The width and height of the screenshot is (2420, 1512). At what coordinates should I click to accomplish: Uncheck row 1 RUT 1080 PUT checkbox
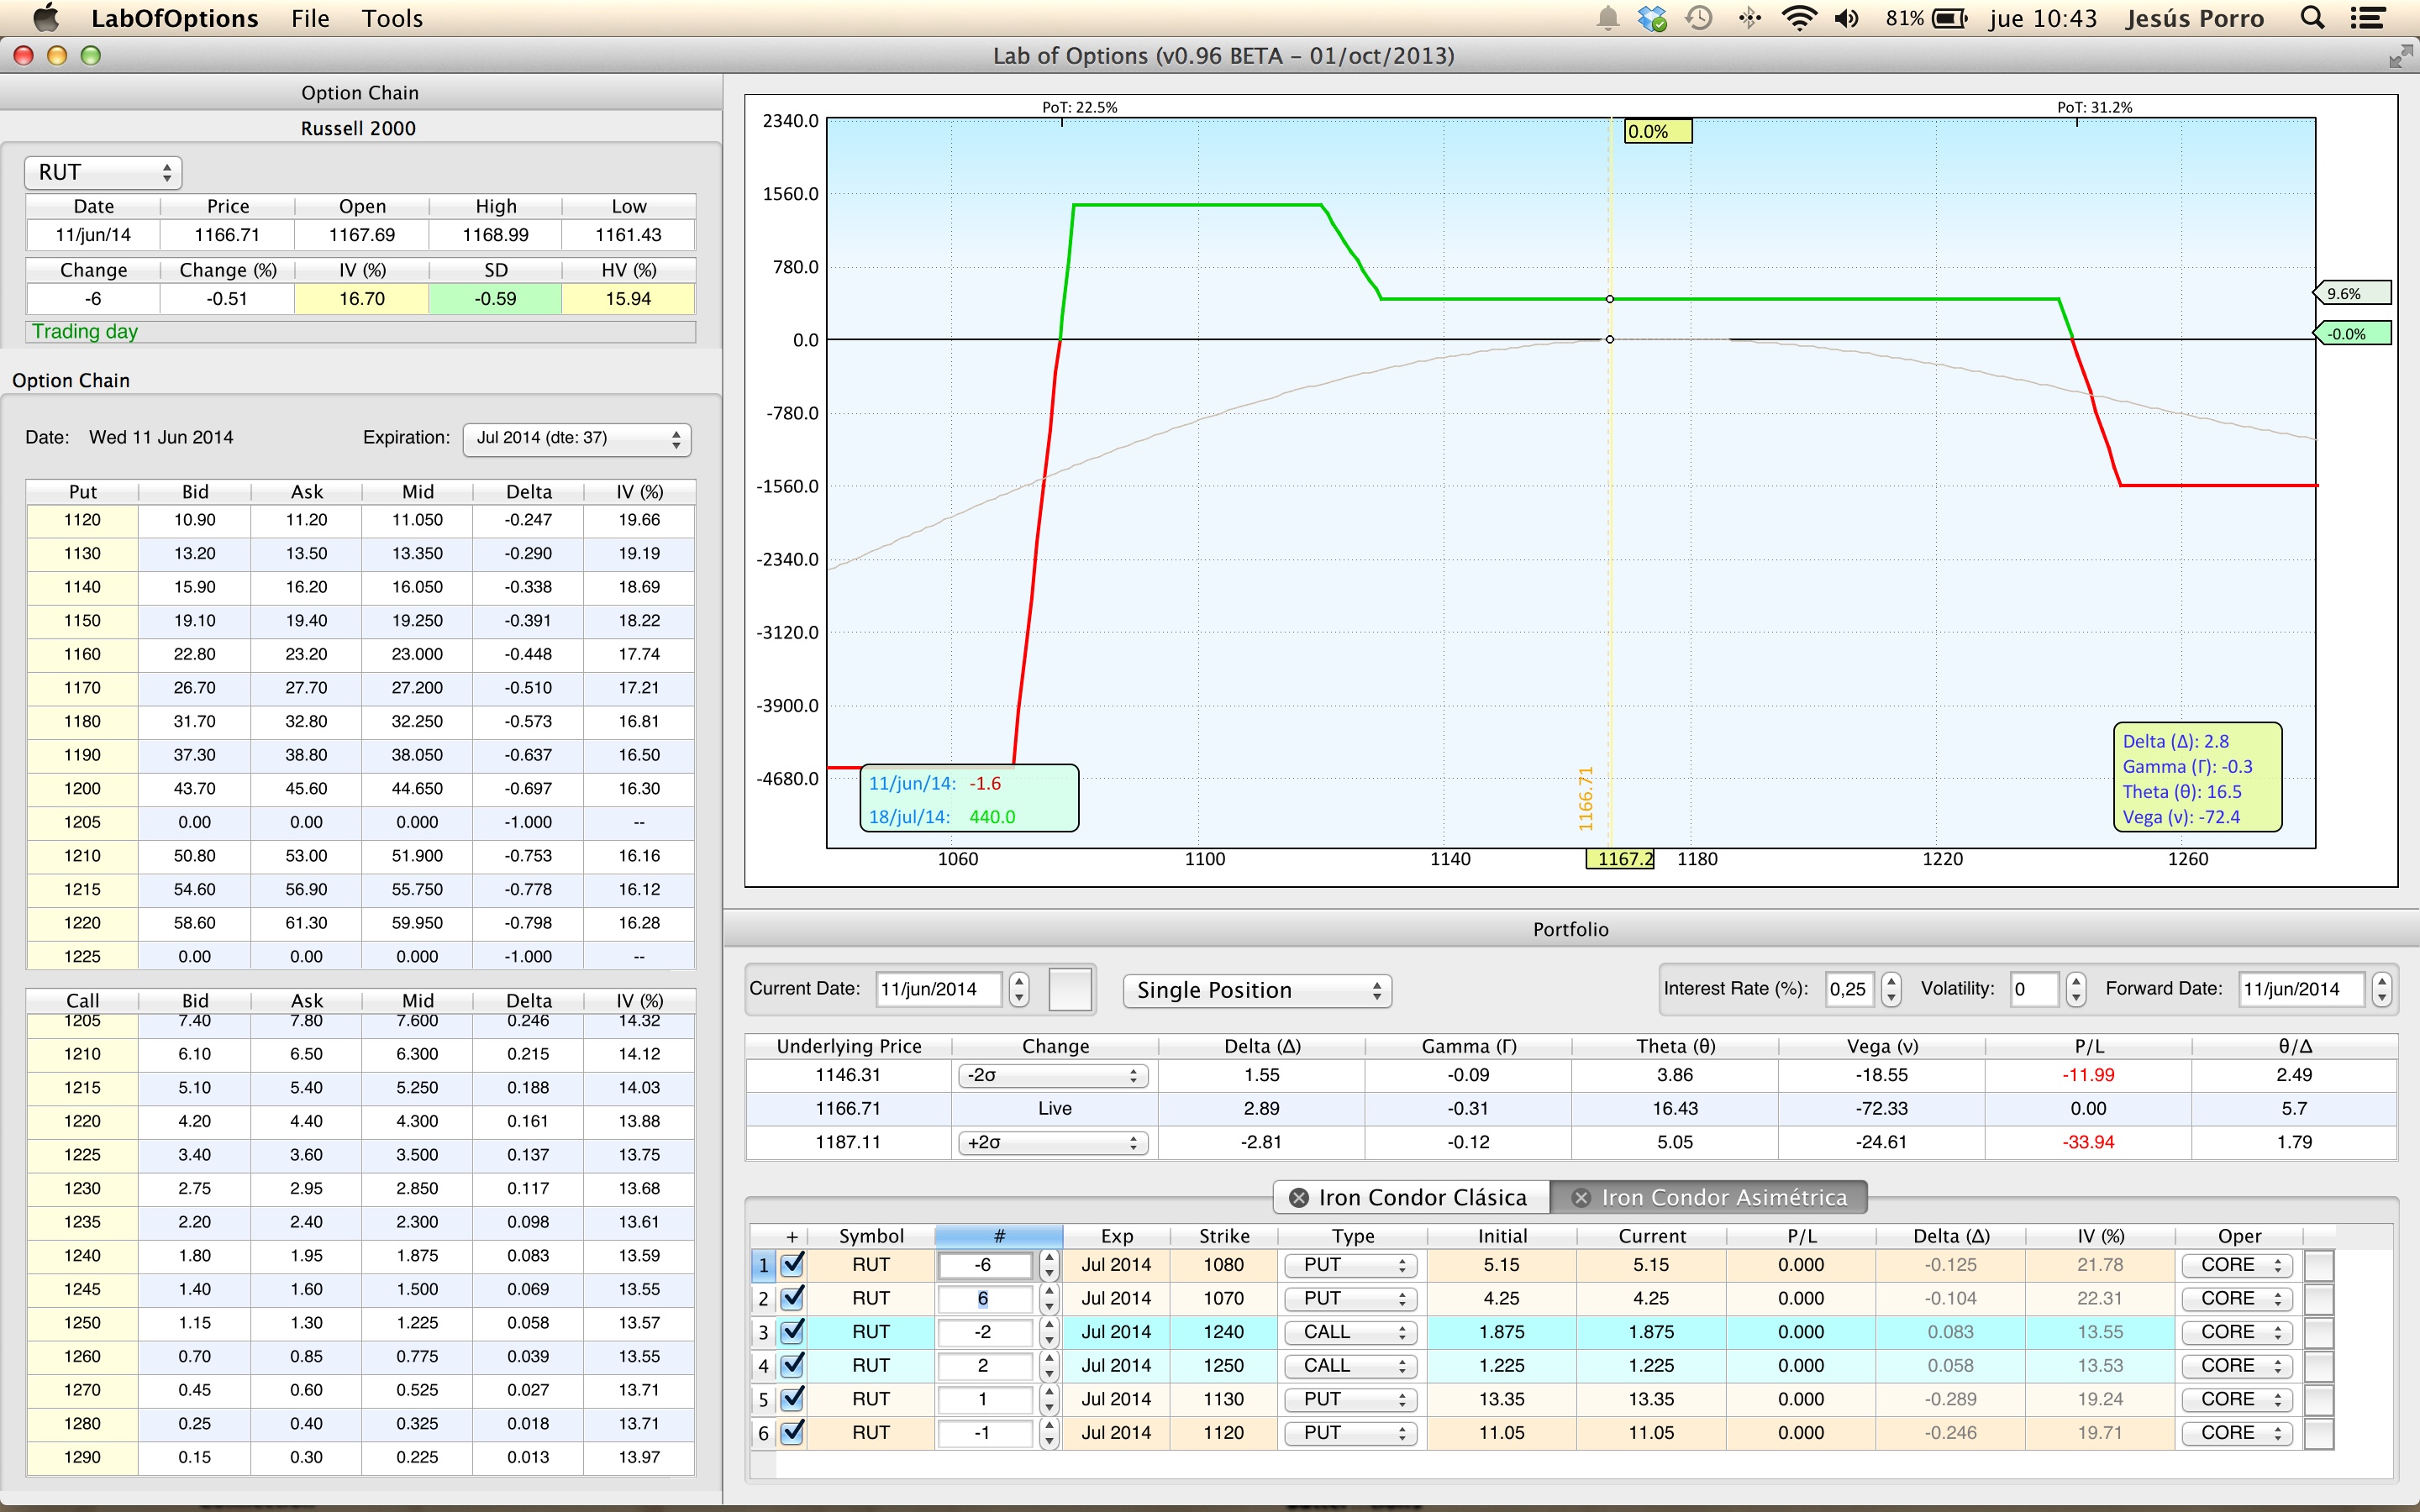click(792, 1265)
